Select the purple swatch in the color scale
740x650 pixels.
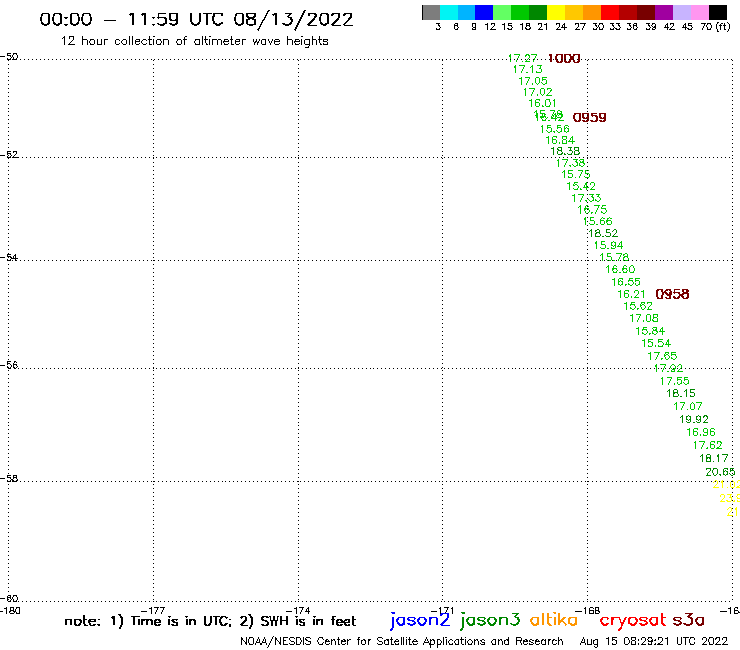tap(664, 12)
